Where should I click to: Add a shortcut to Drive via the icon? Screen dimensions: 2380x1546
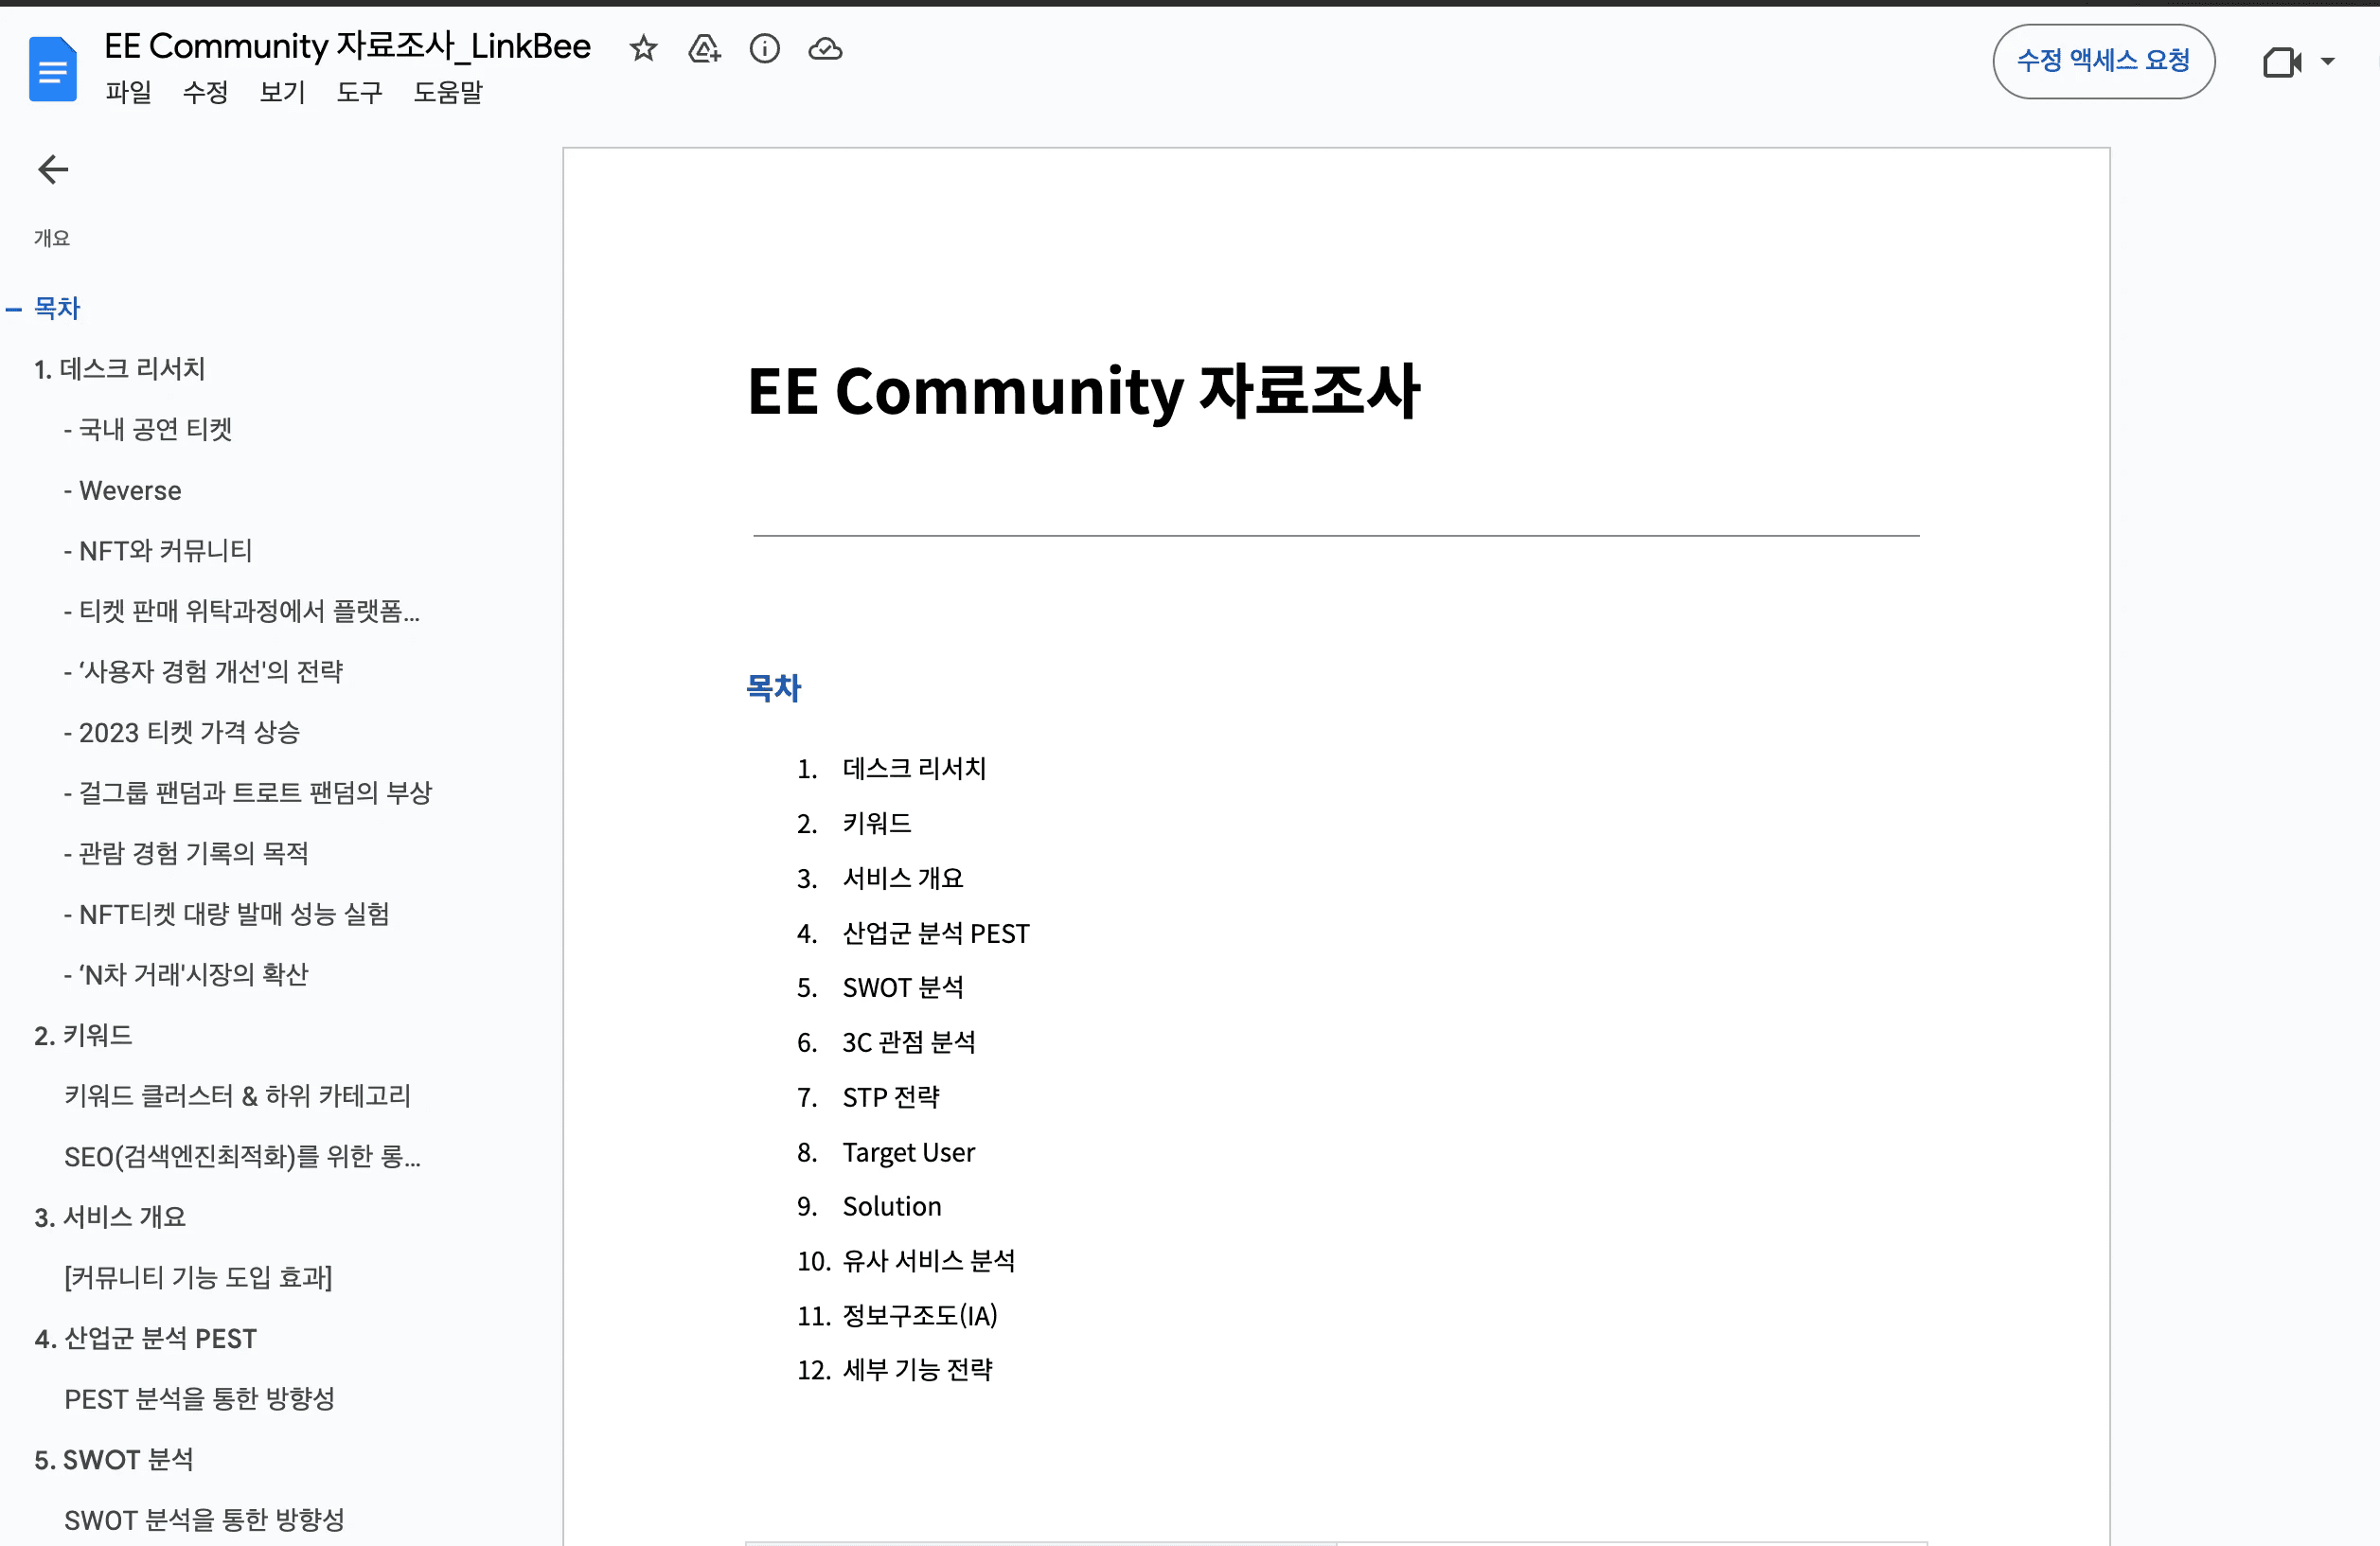click(x=704, y=48)
